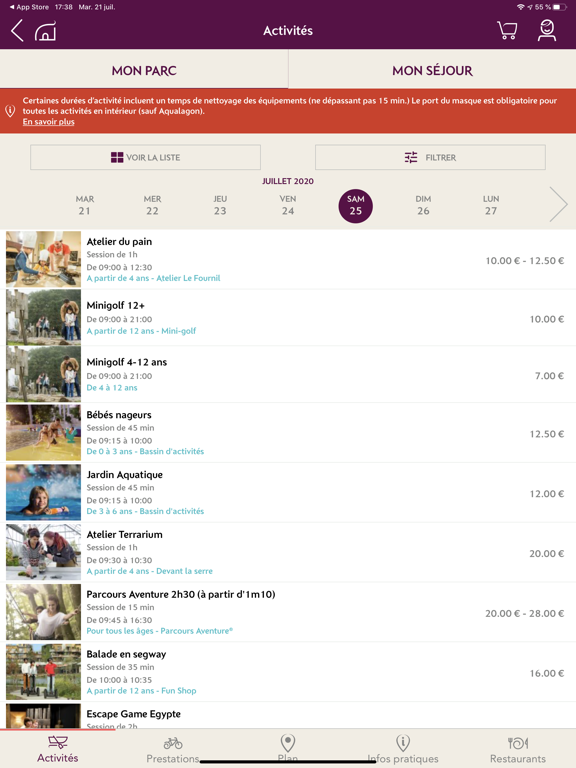This screenshot has height=768, width=576.
Task: Switch to Mon Séjour tab
Action: (432, 71)
